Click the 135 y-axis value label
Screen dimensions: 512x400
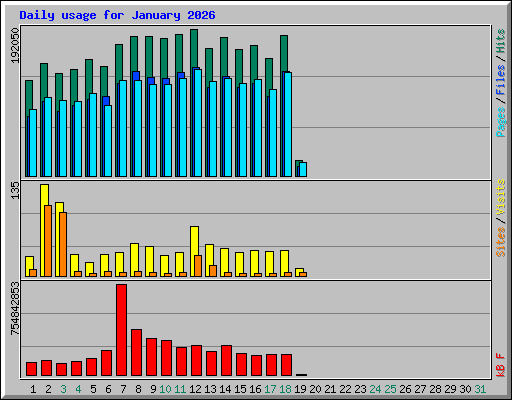[x=15, y=190]
